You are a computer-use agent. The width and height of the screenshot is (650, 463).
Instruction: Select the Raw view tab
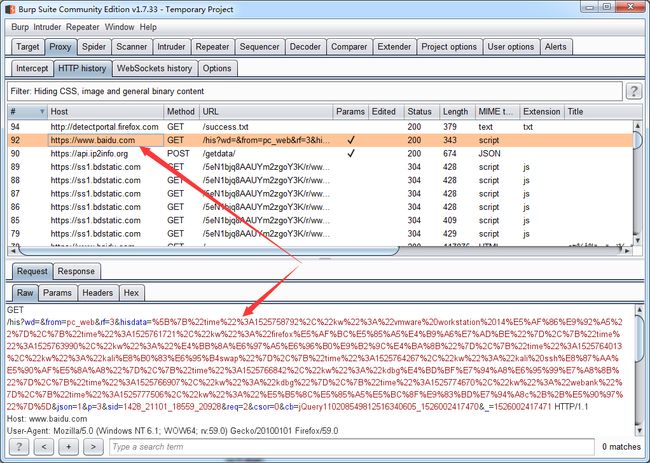point(25,293)
